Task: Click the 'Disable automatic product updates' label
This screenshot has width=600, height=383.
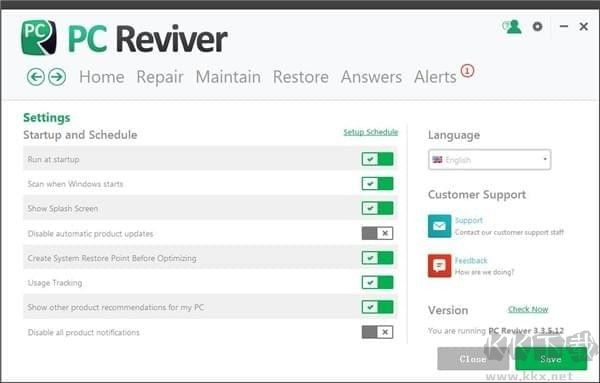Action: coord(90,233)
